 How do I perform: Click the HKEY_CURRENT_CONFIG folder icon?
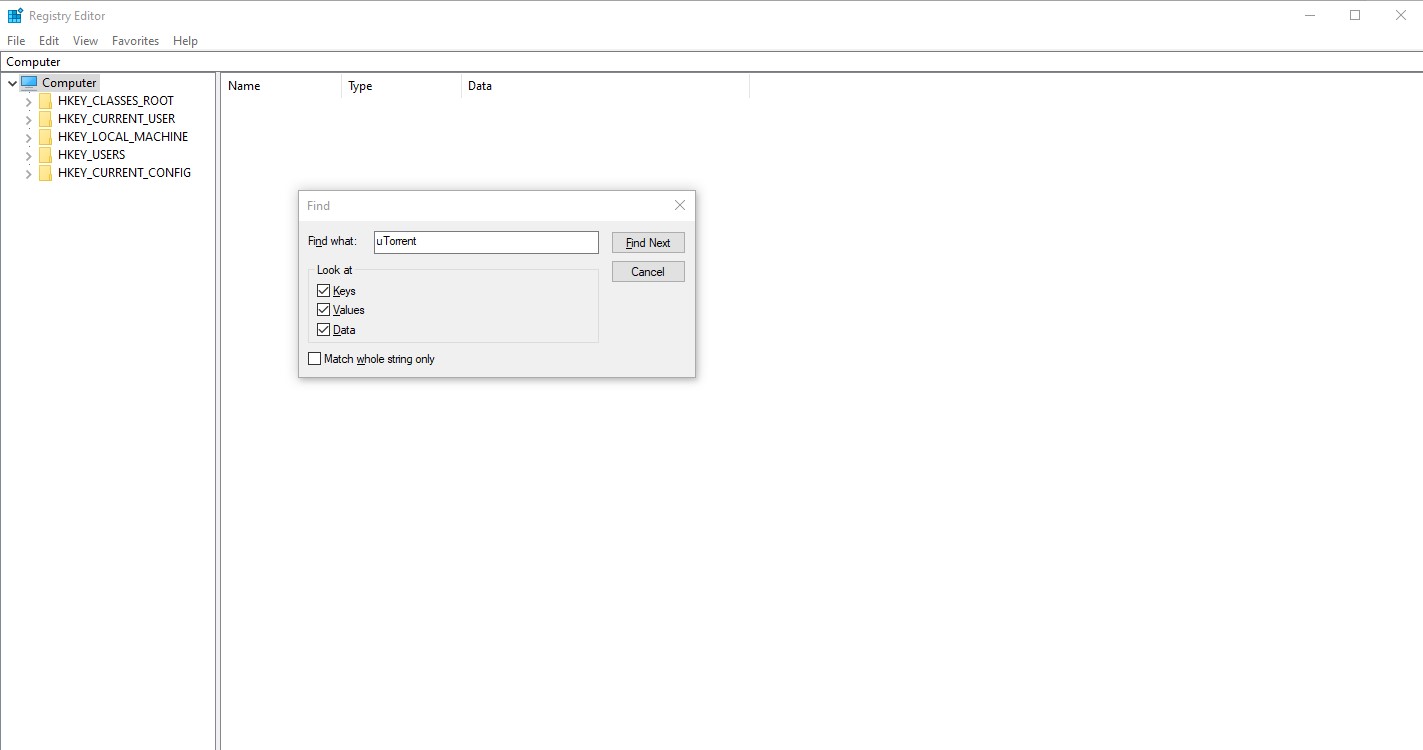pyautogui.click(x=45, y=173)
